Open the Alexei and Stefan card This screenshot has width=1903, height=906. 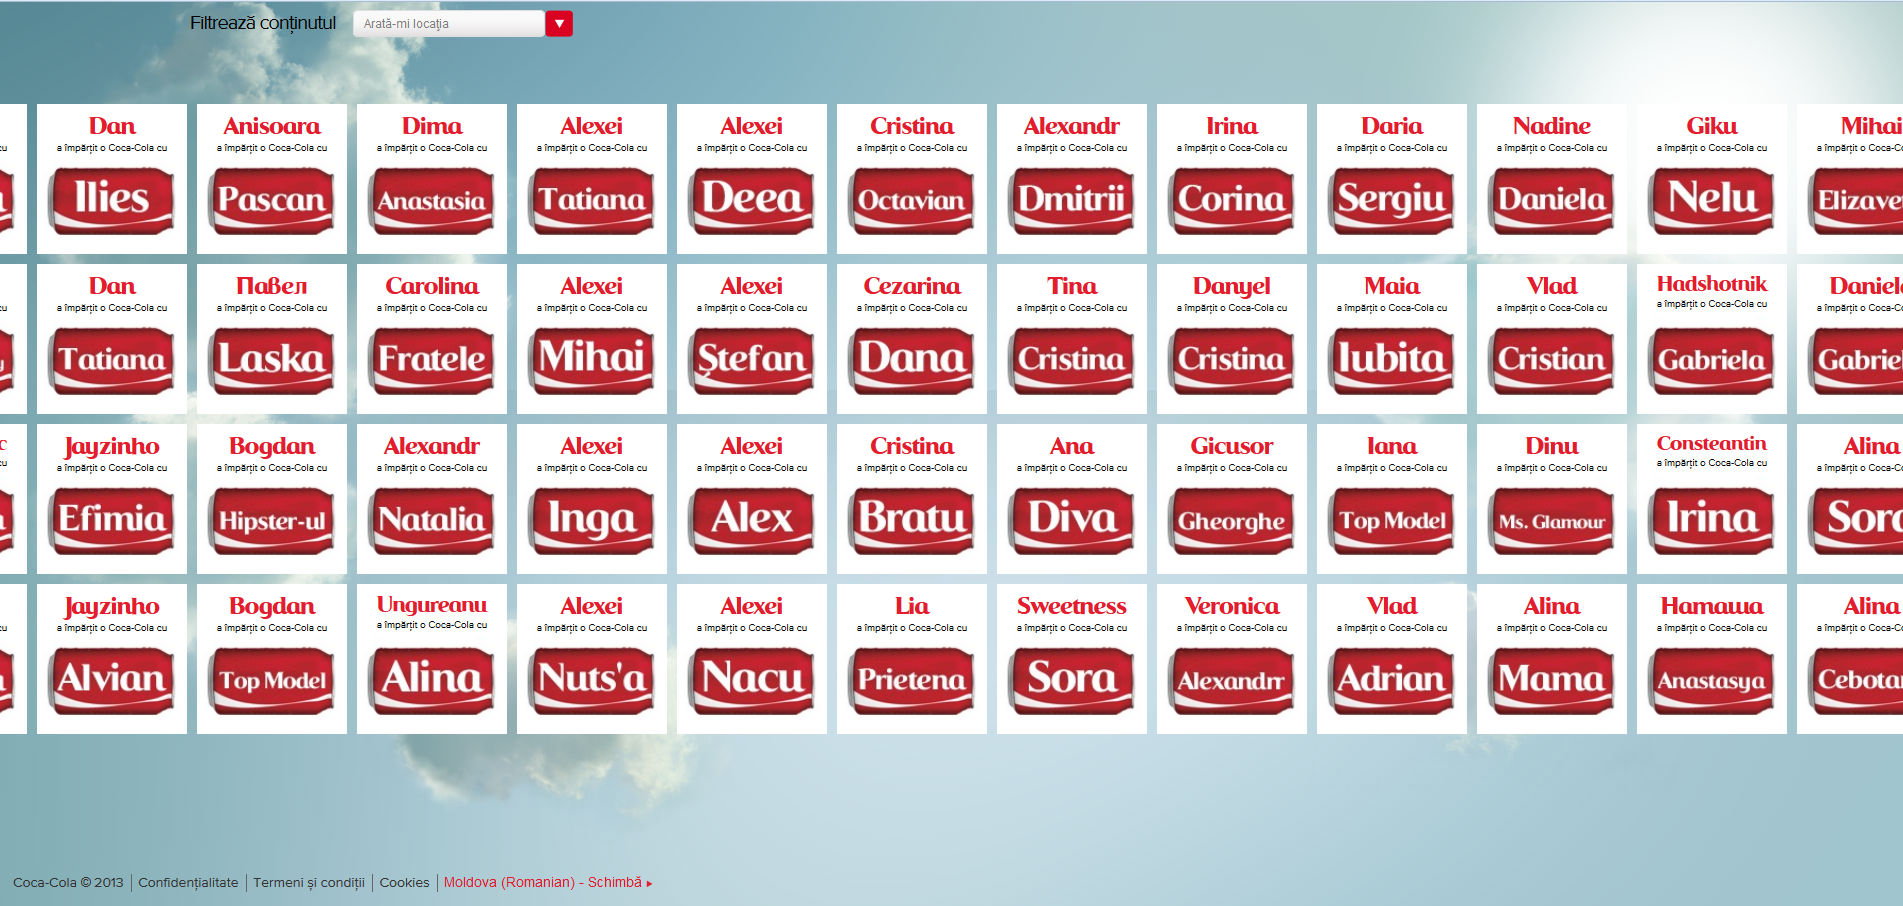[x=752, y=339]
